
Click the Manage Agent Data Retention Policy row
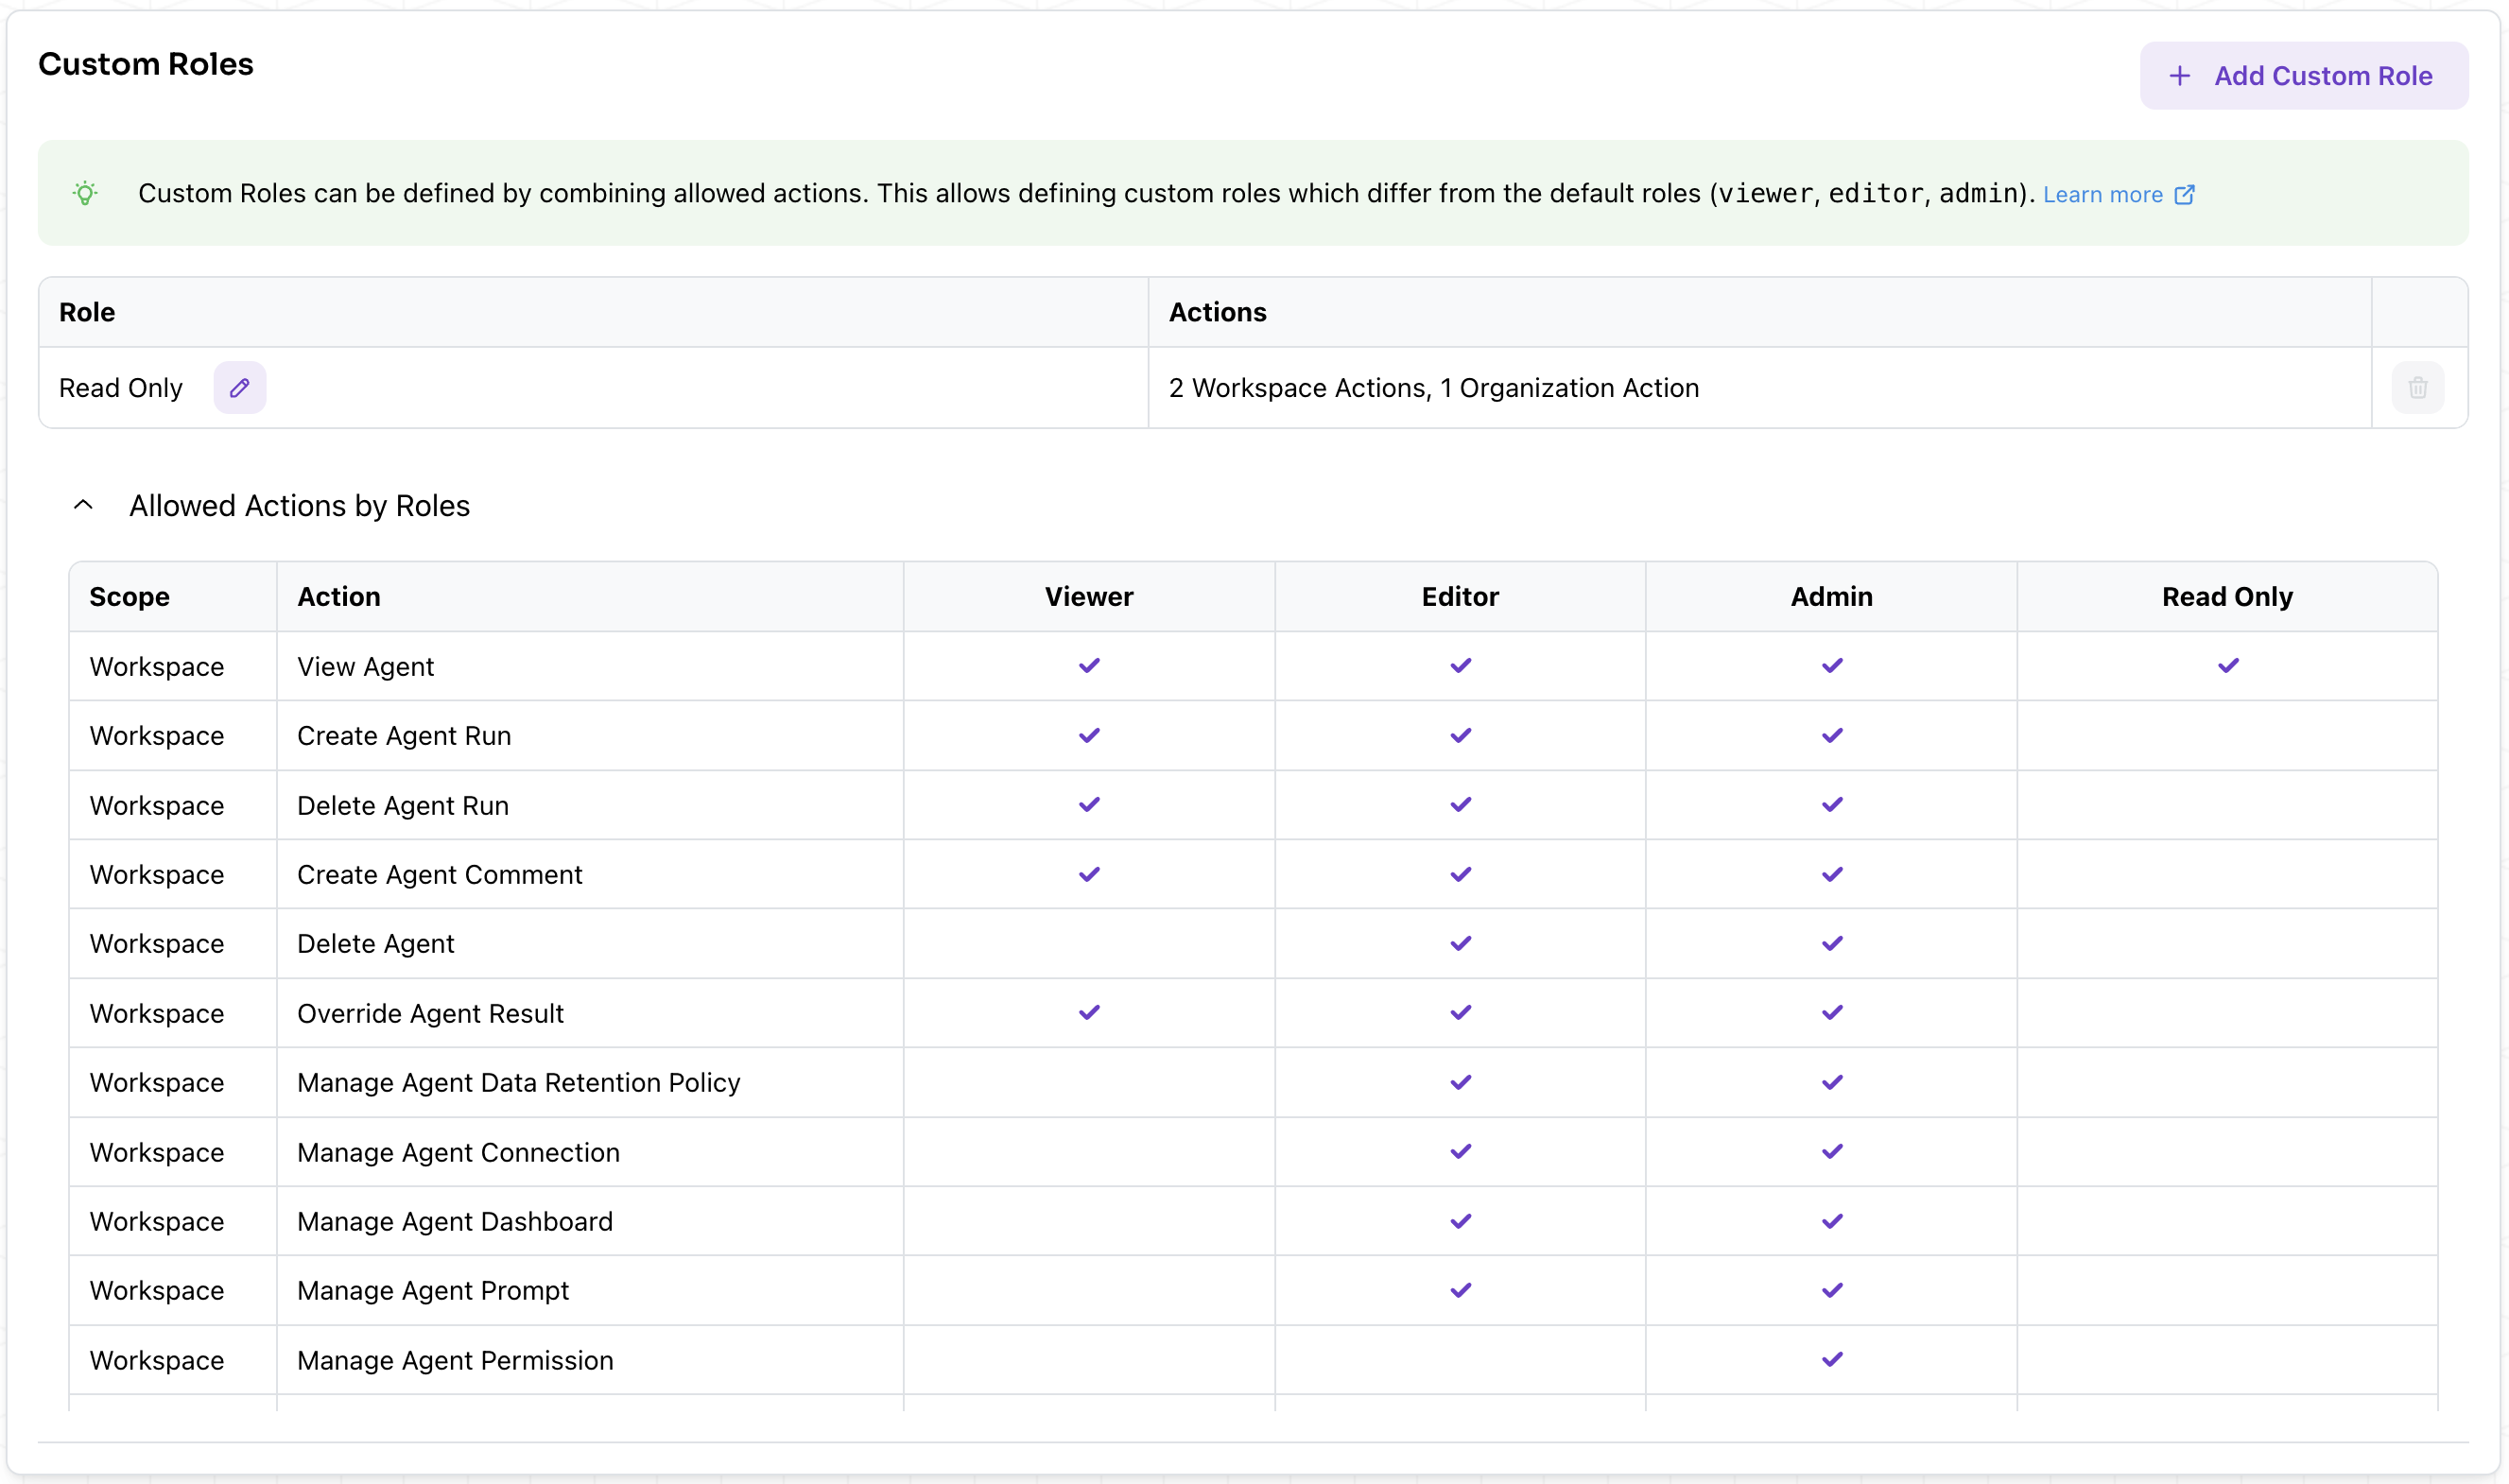pyautogui.click(x=518, y=1083)
